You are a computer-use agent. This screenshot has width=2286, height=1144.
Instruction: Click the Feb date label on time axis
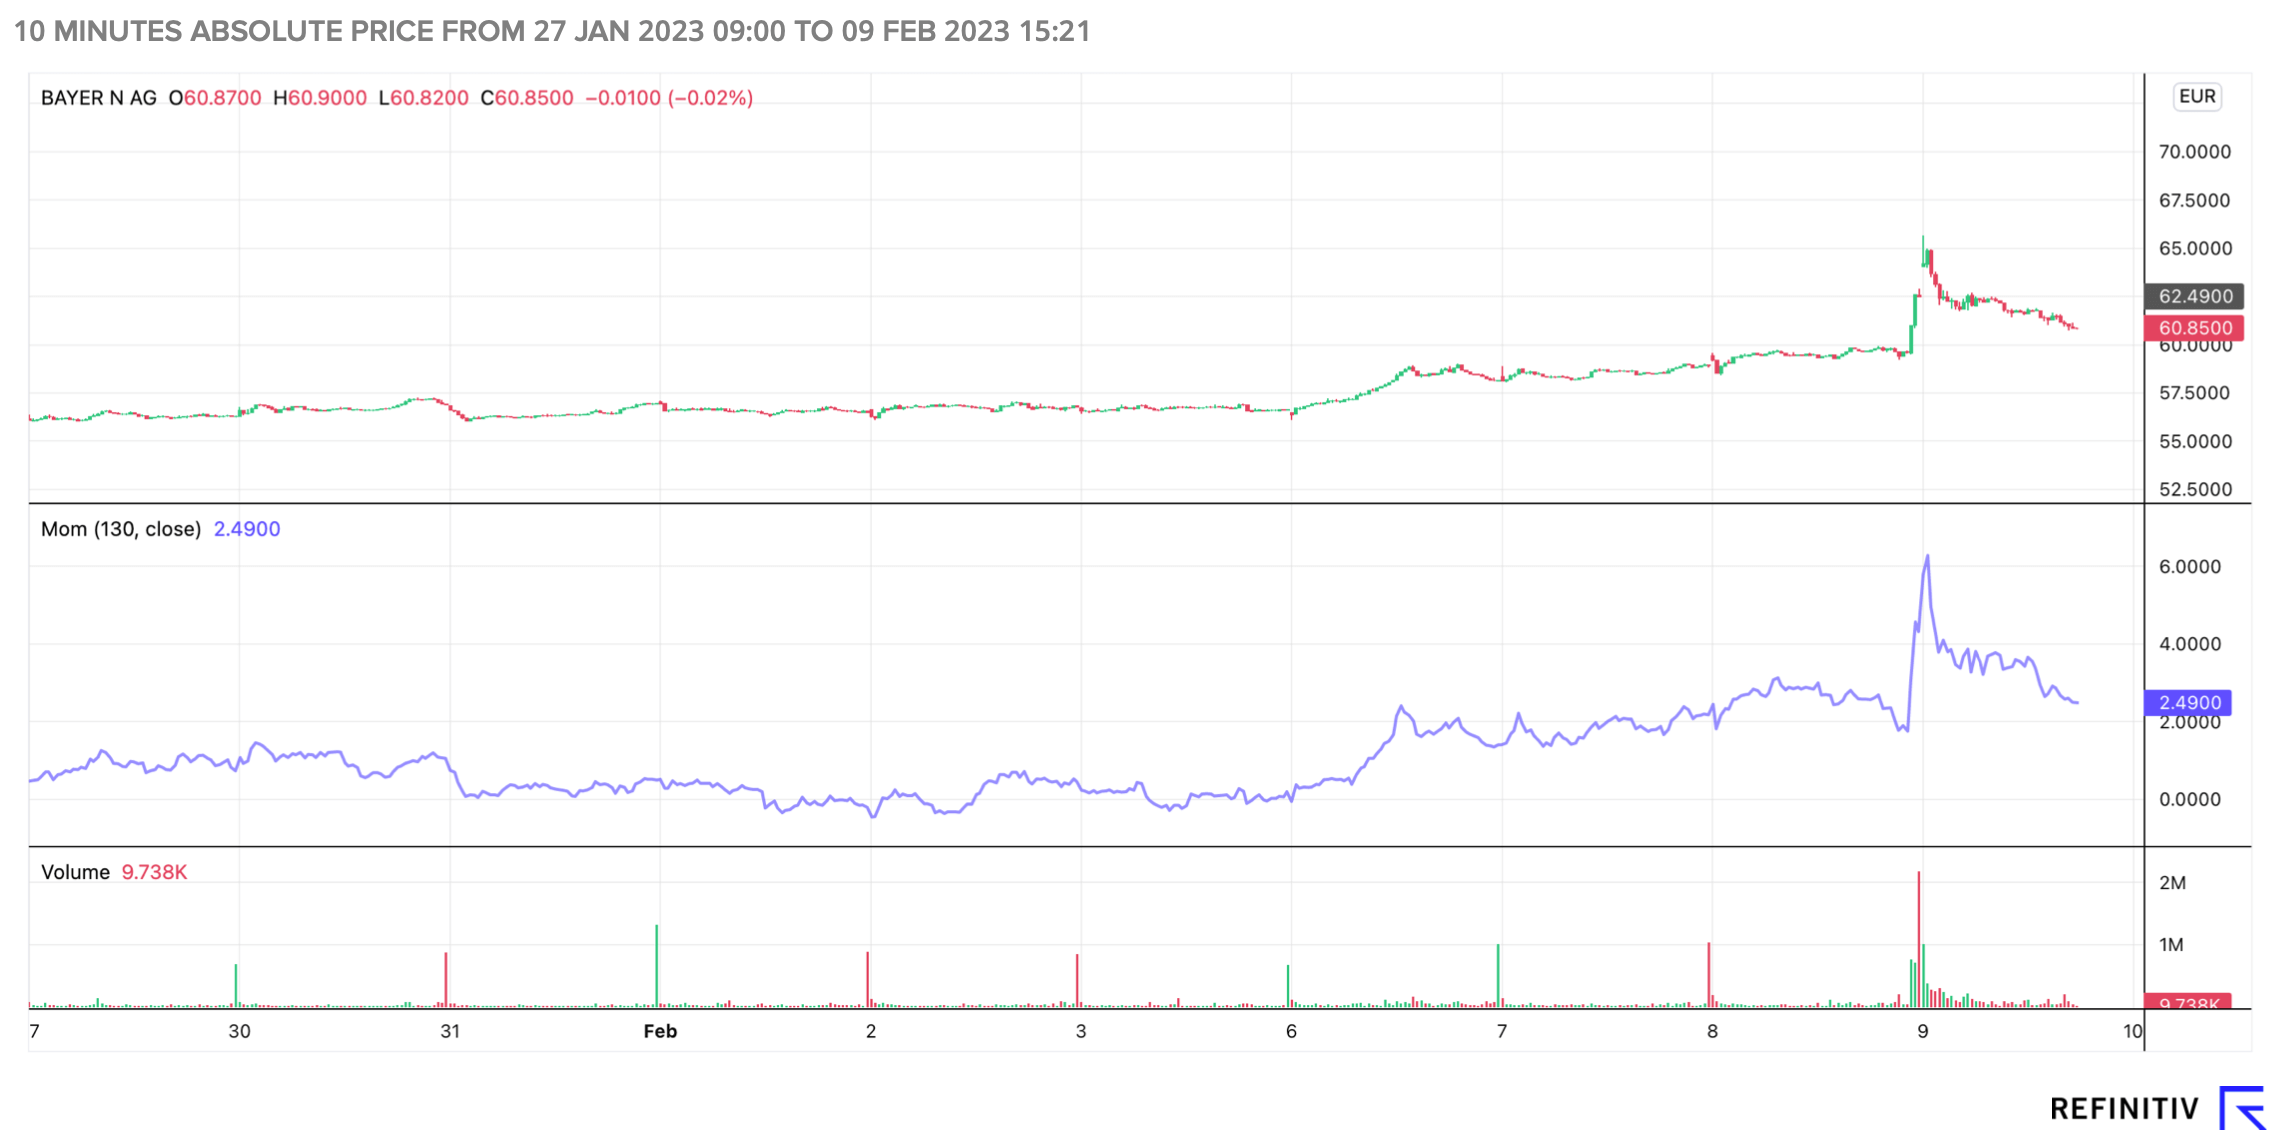(x=660, y=1031)
